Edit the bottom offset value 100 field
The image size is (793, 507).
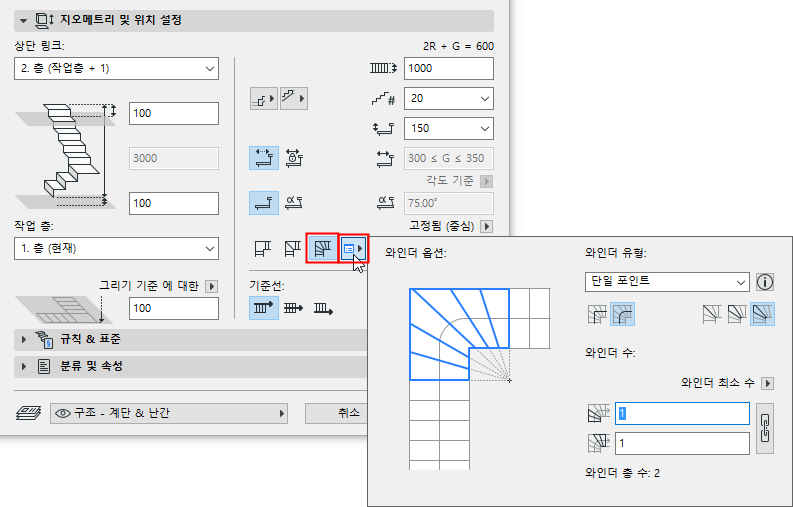[x=174, y=203]
